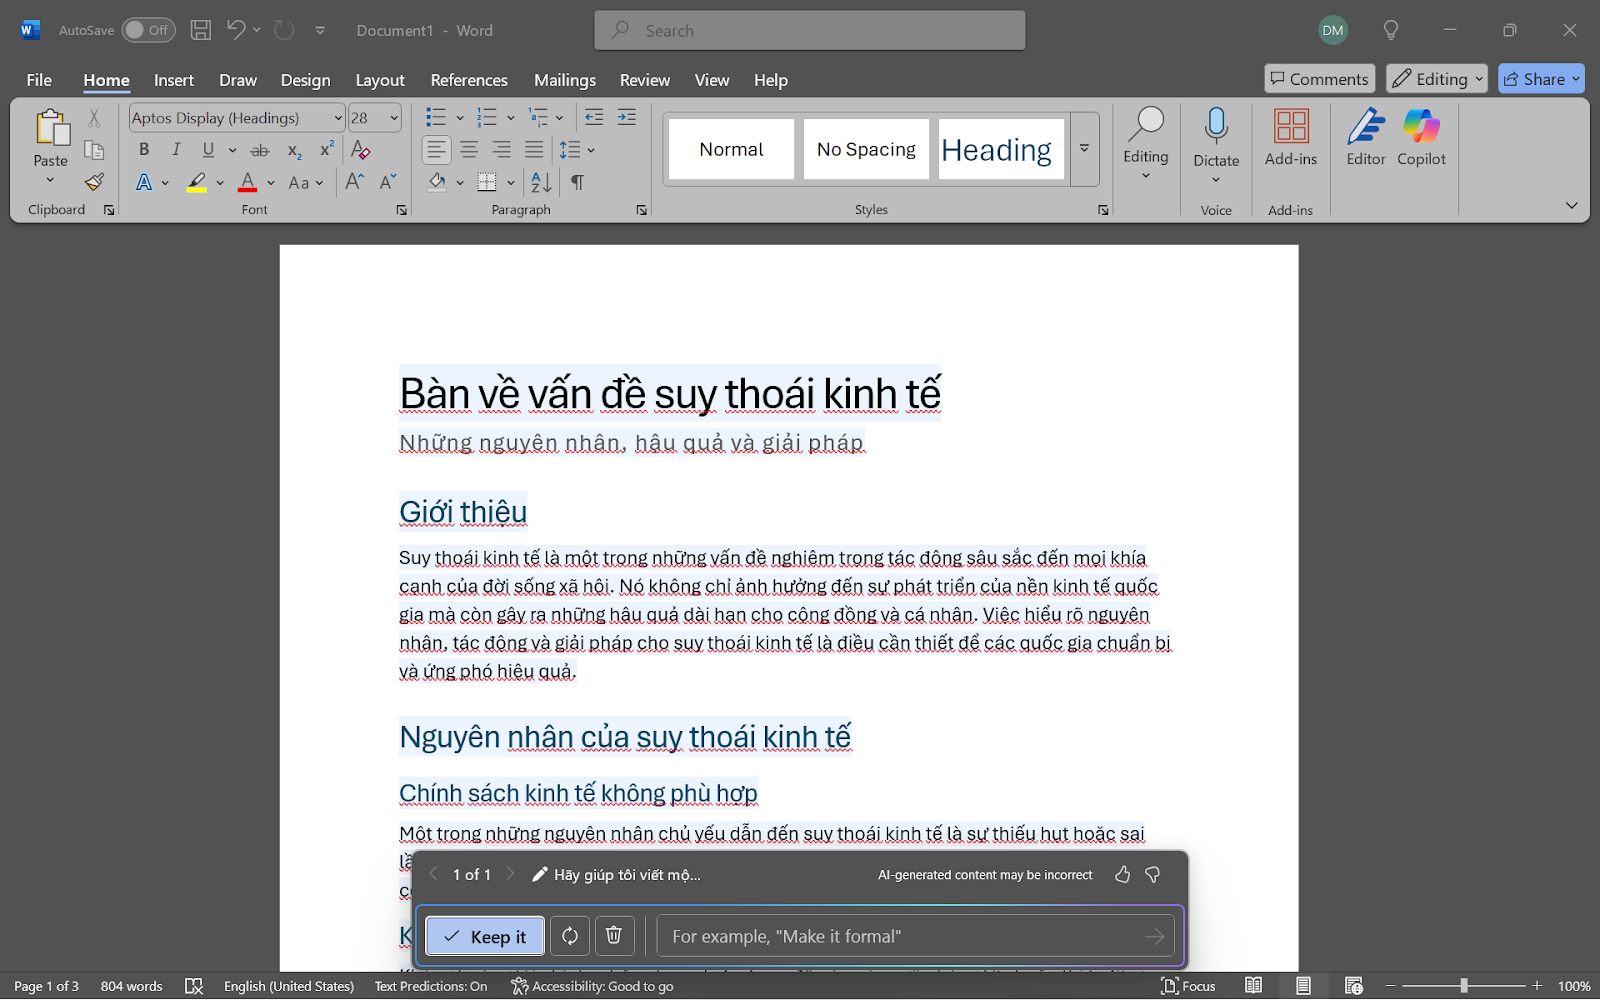The width and height of the screenshot is (1600, 1000).
Task: Toggle italic formatting
Action: click(176, 150)
